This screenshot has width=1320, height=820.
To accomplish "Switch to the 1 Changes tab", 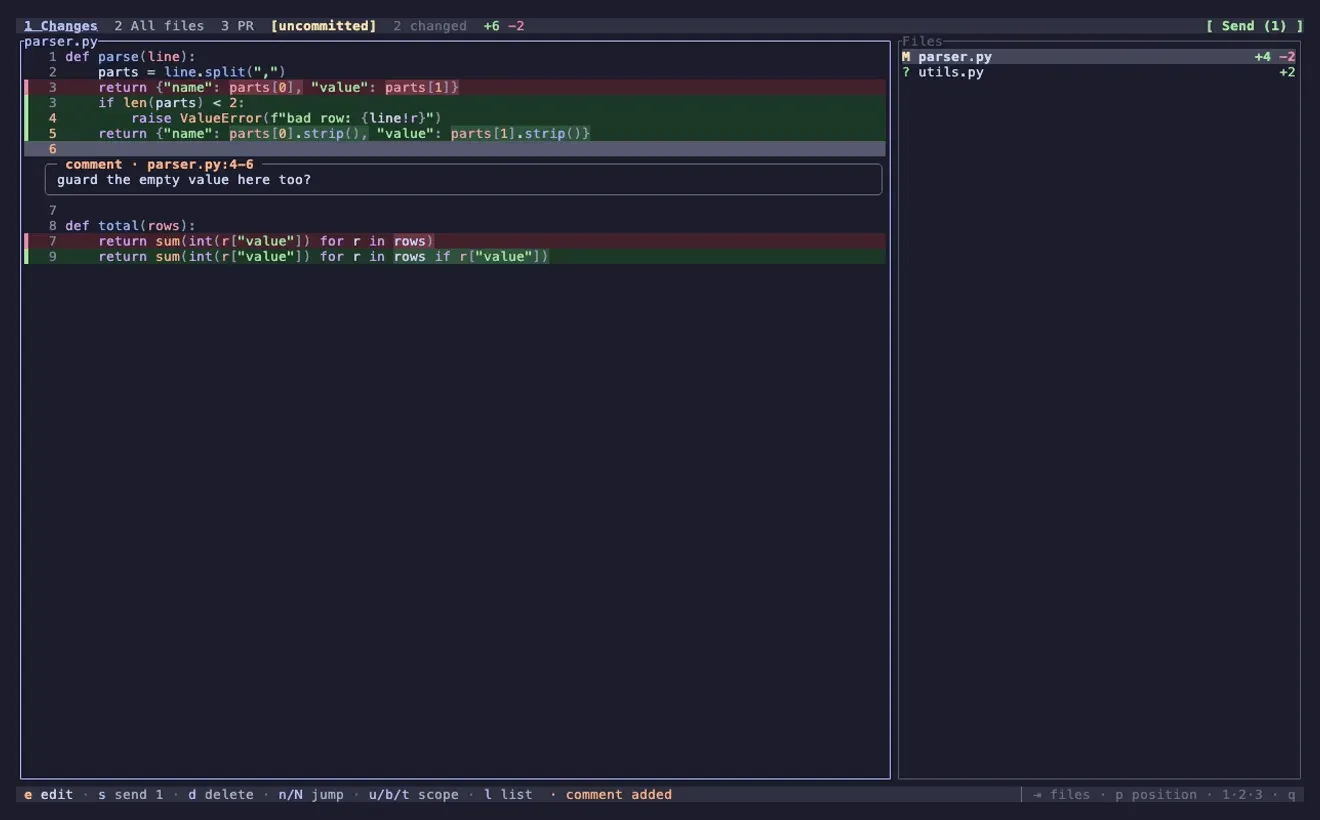I will pyautogui.click(x=61, y=26).
